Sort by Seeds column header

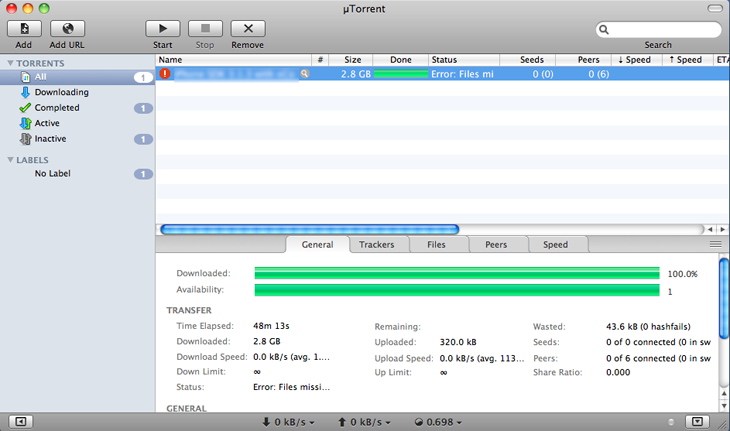pyautogui.click(x=527, y=60)
